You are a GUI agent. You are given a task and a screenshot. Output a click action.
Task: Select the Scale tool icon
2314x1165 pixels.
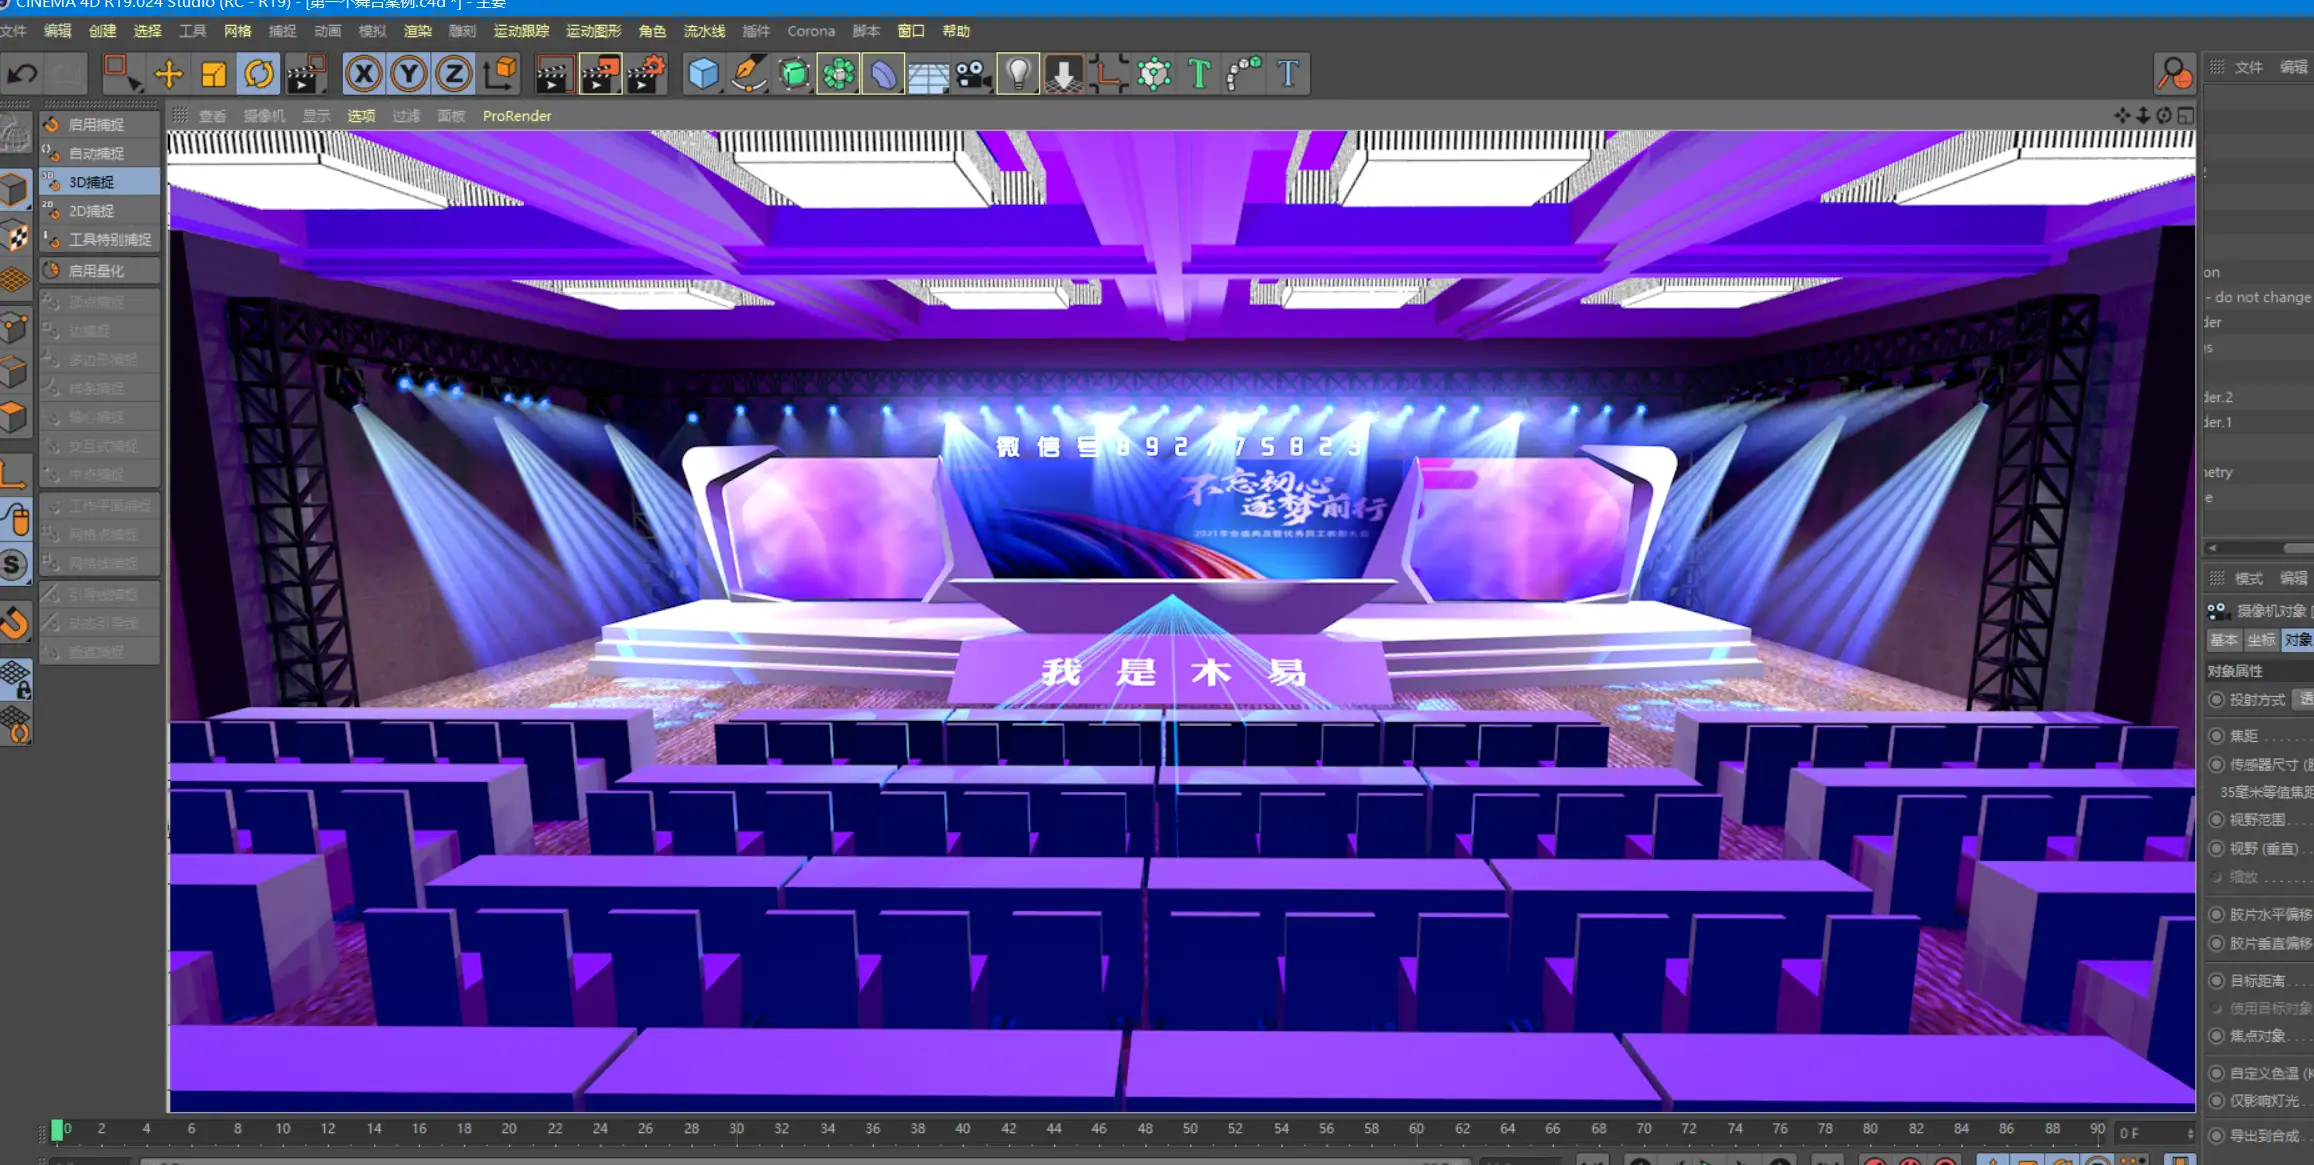pos(213,74)
